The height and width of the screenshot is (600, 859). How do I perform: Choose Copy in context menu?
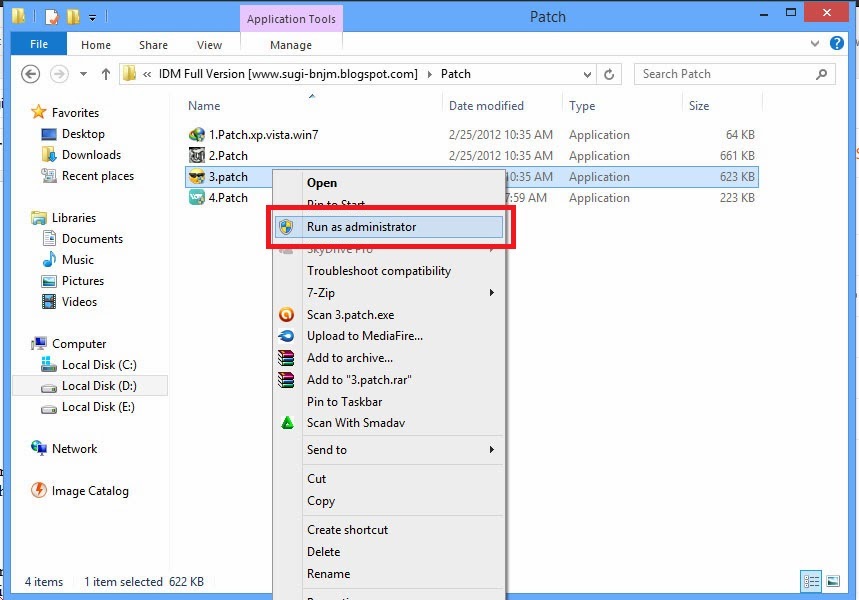388,501
